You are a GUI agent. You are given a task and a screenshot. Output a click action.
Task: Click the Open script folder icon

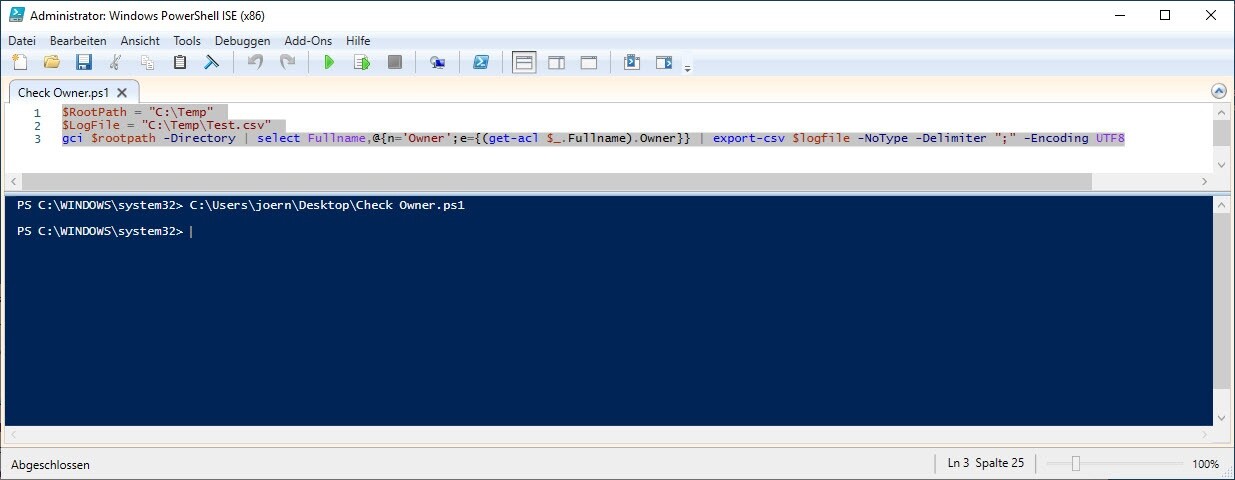click(52, 63)
